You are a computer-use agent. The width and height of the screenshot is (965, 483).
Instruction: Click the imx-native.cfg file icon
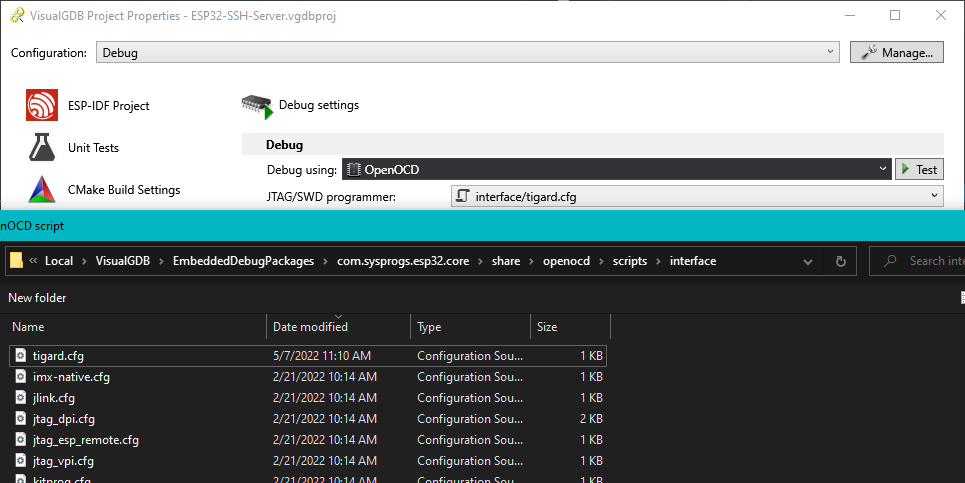coord(21,377)
